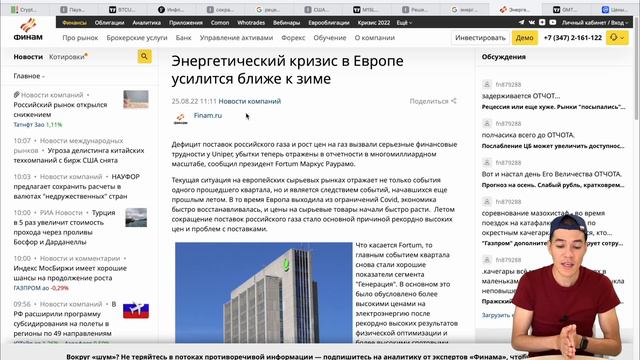The height and width of the screenshot is (360, 640).
Task: Switch to the GMT browser tab
Action: (x=566, y=9)
